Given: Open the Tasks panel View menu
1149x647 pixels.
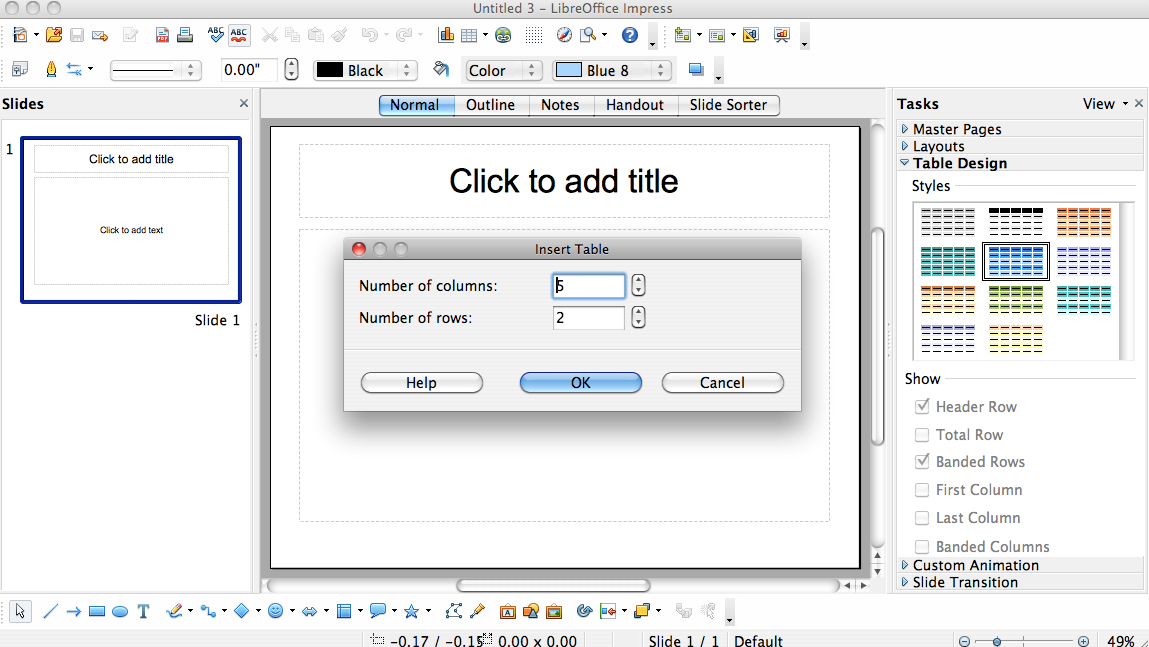Looking at the screenshot, I should tap(1105, 104).
